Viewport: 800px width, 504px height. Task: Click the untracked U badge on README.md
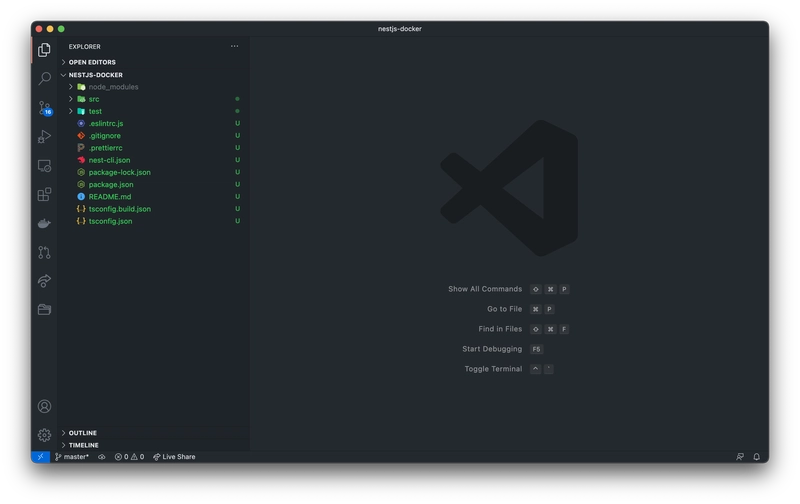[x=237, y=197]
